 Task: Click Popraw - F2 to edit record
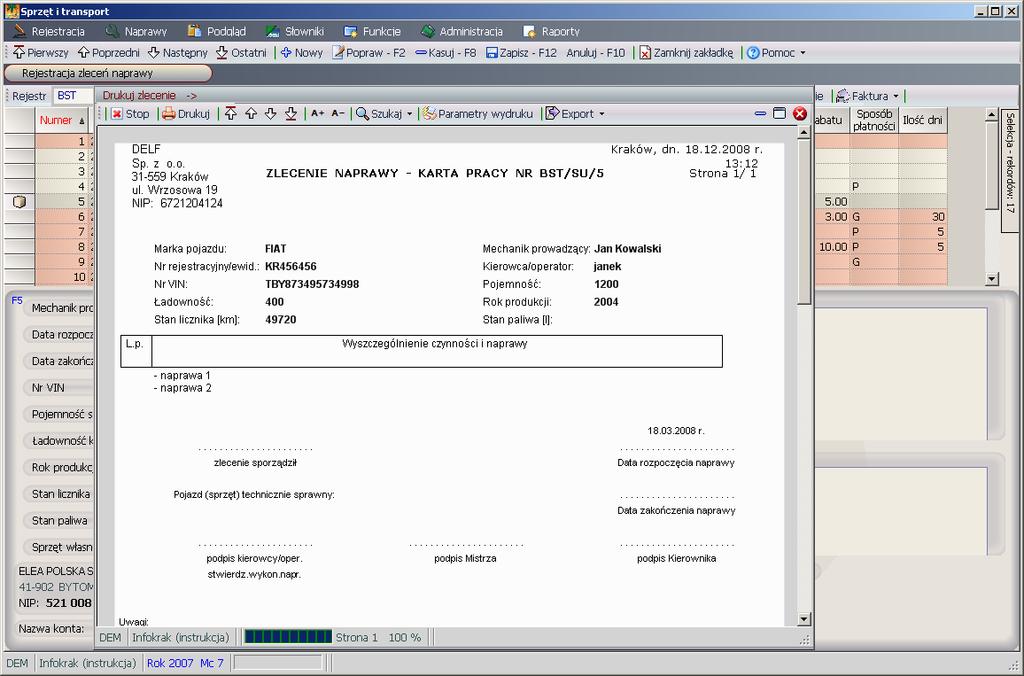(x=369, y=52)
